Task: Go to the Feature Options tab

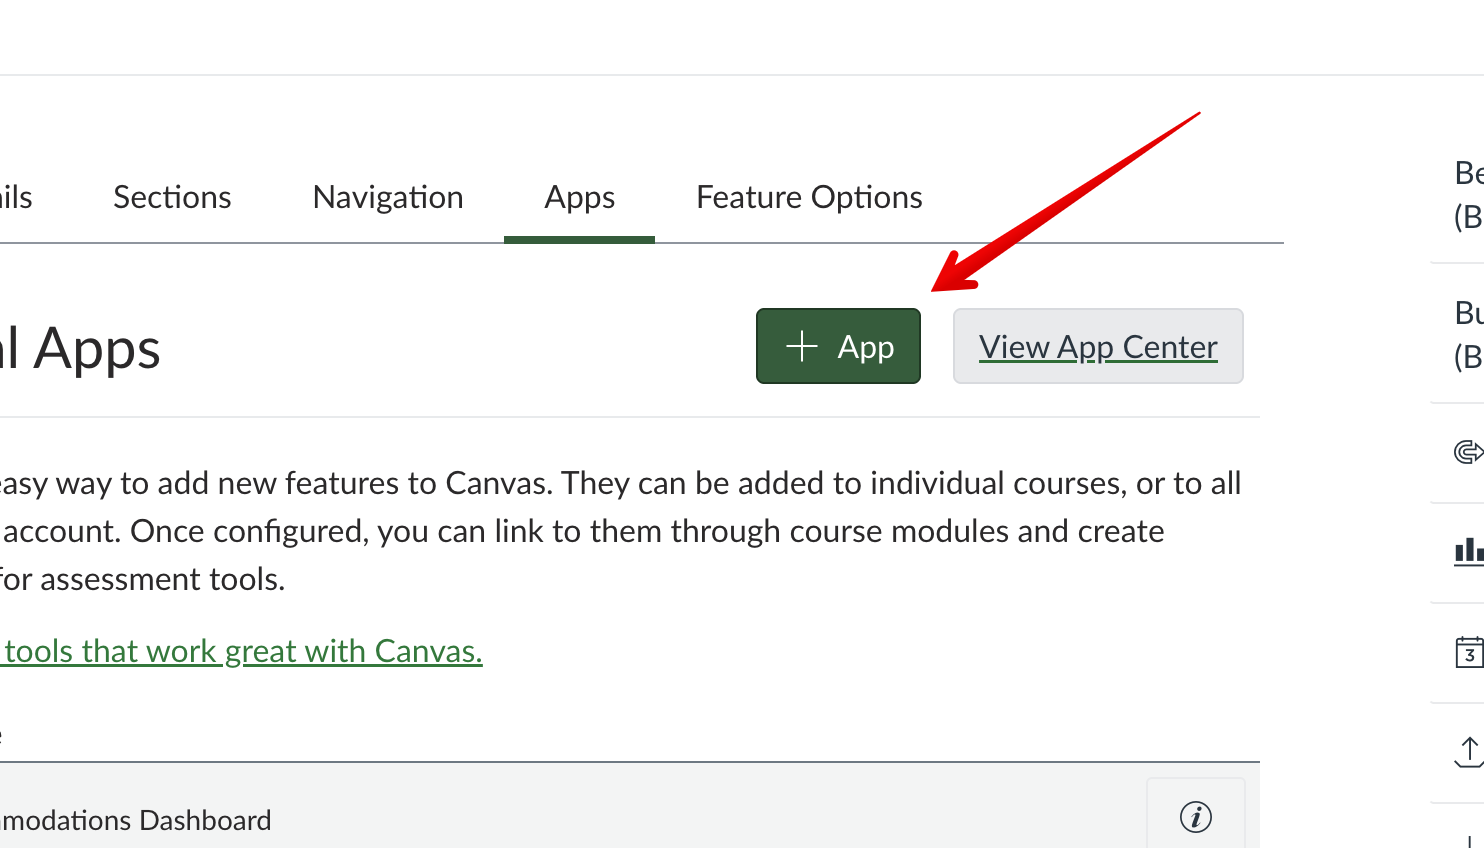Action: tap(809, 198)
